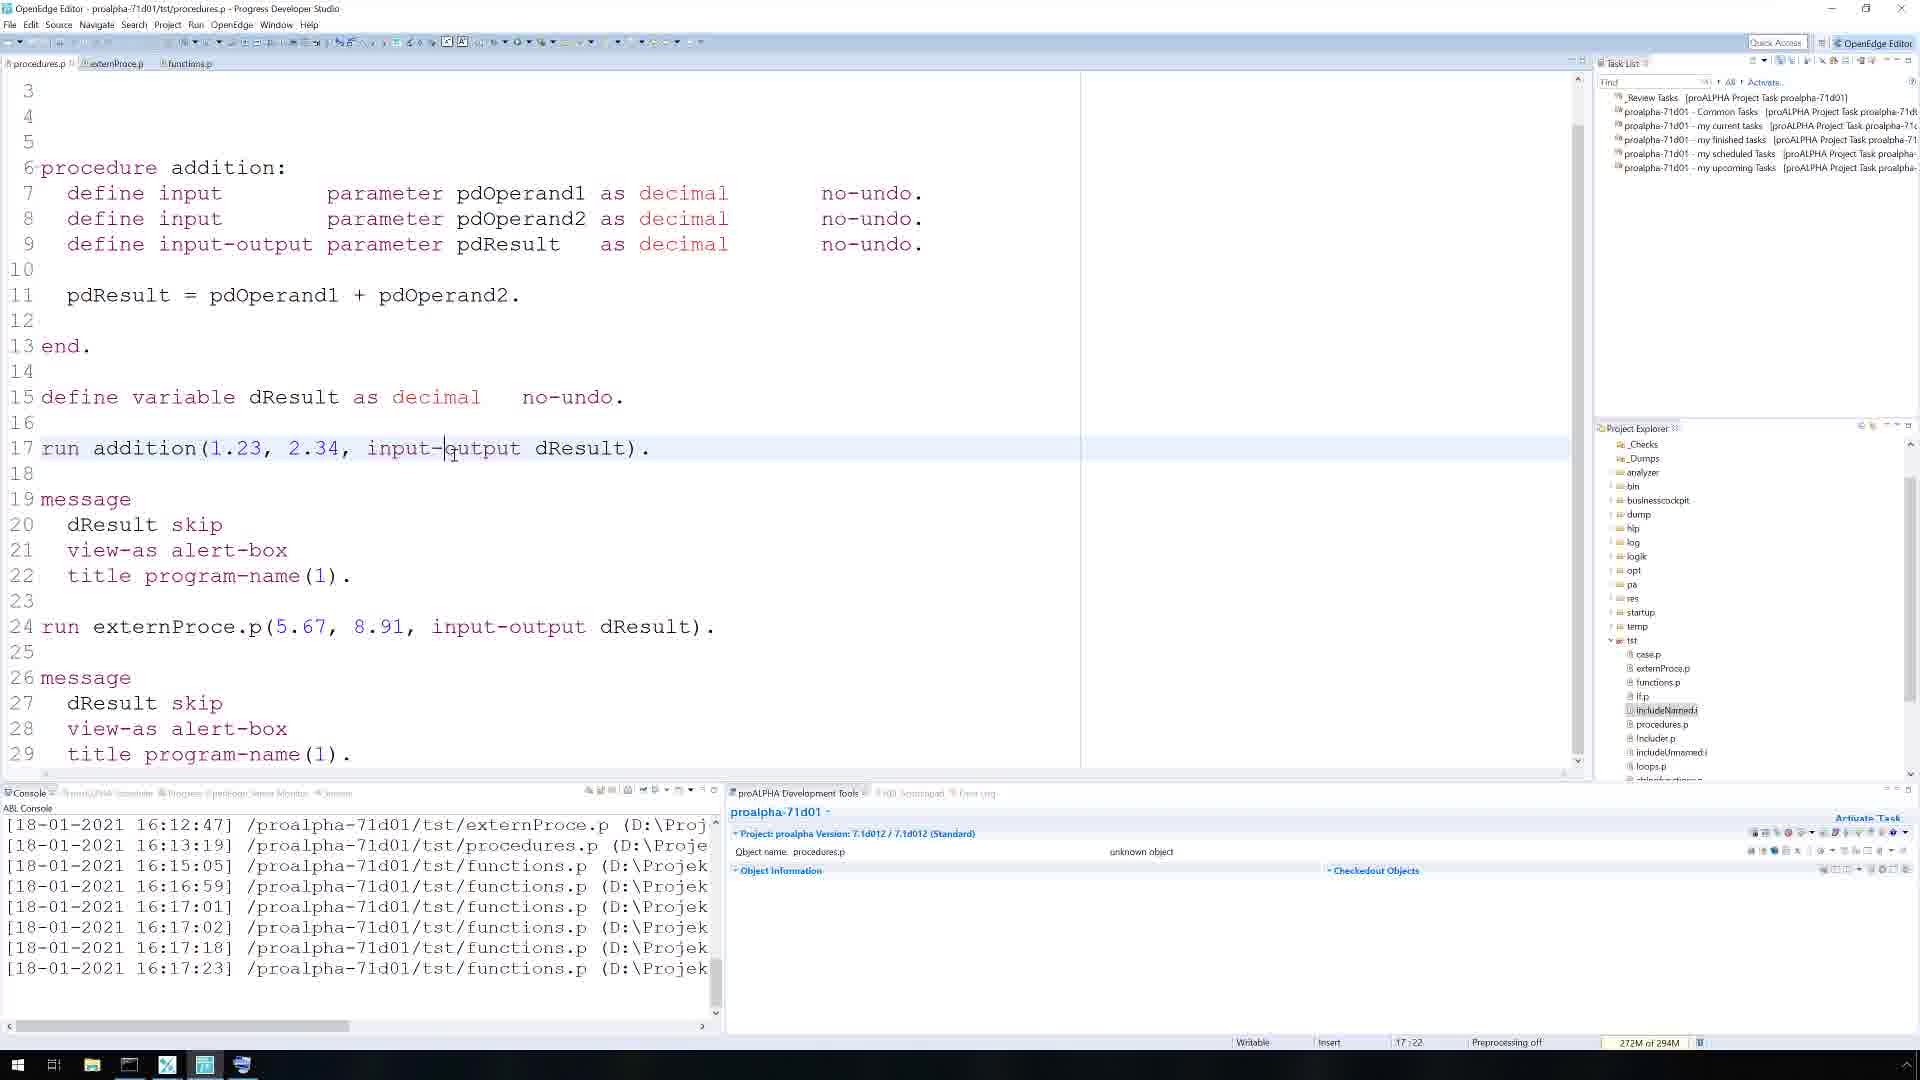Open File Explorer from the taskbar
This screenshot has width=1920, height=1080.
coord(92,1064)
